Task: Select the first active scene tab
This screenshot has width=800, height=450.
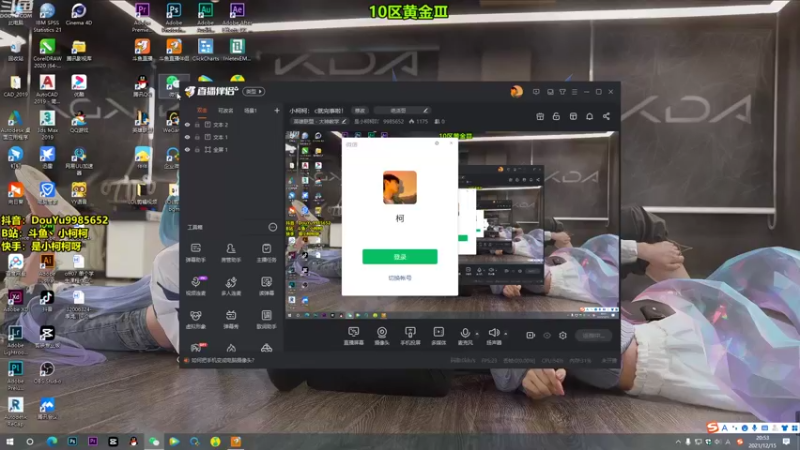Action: tap(202, 110)
